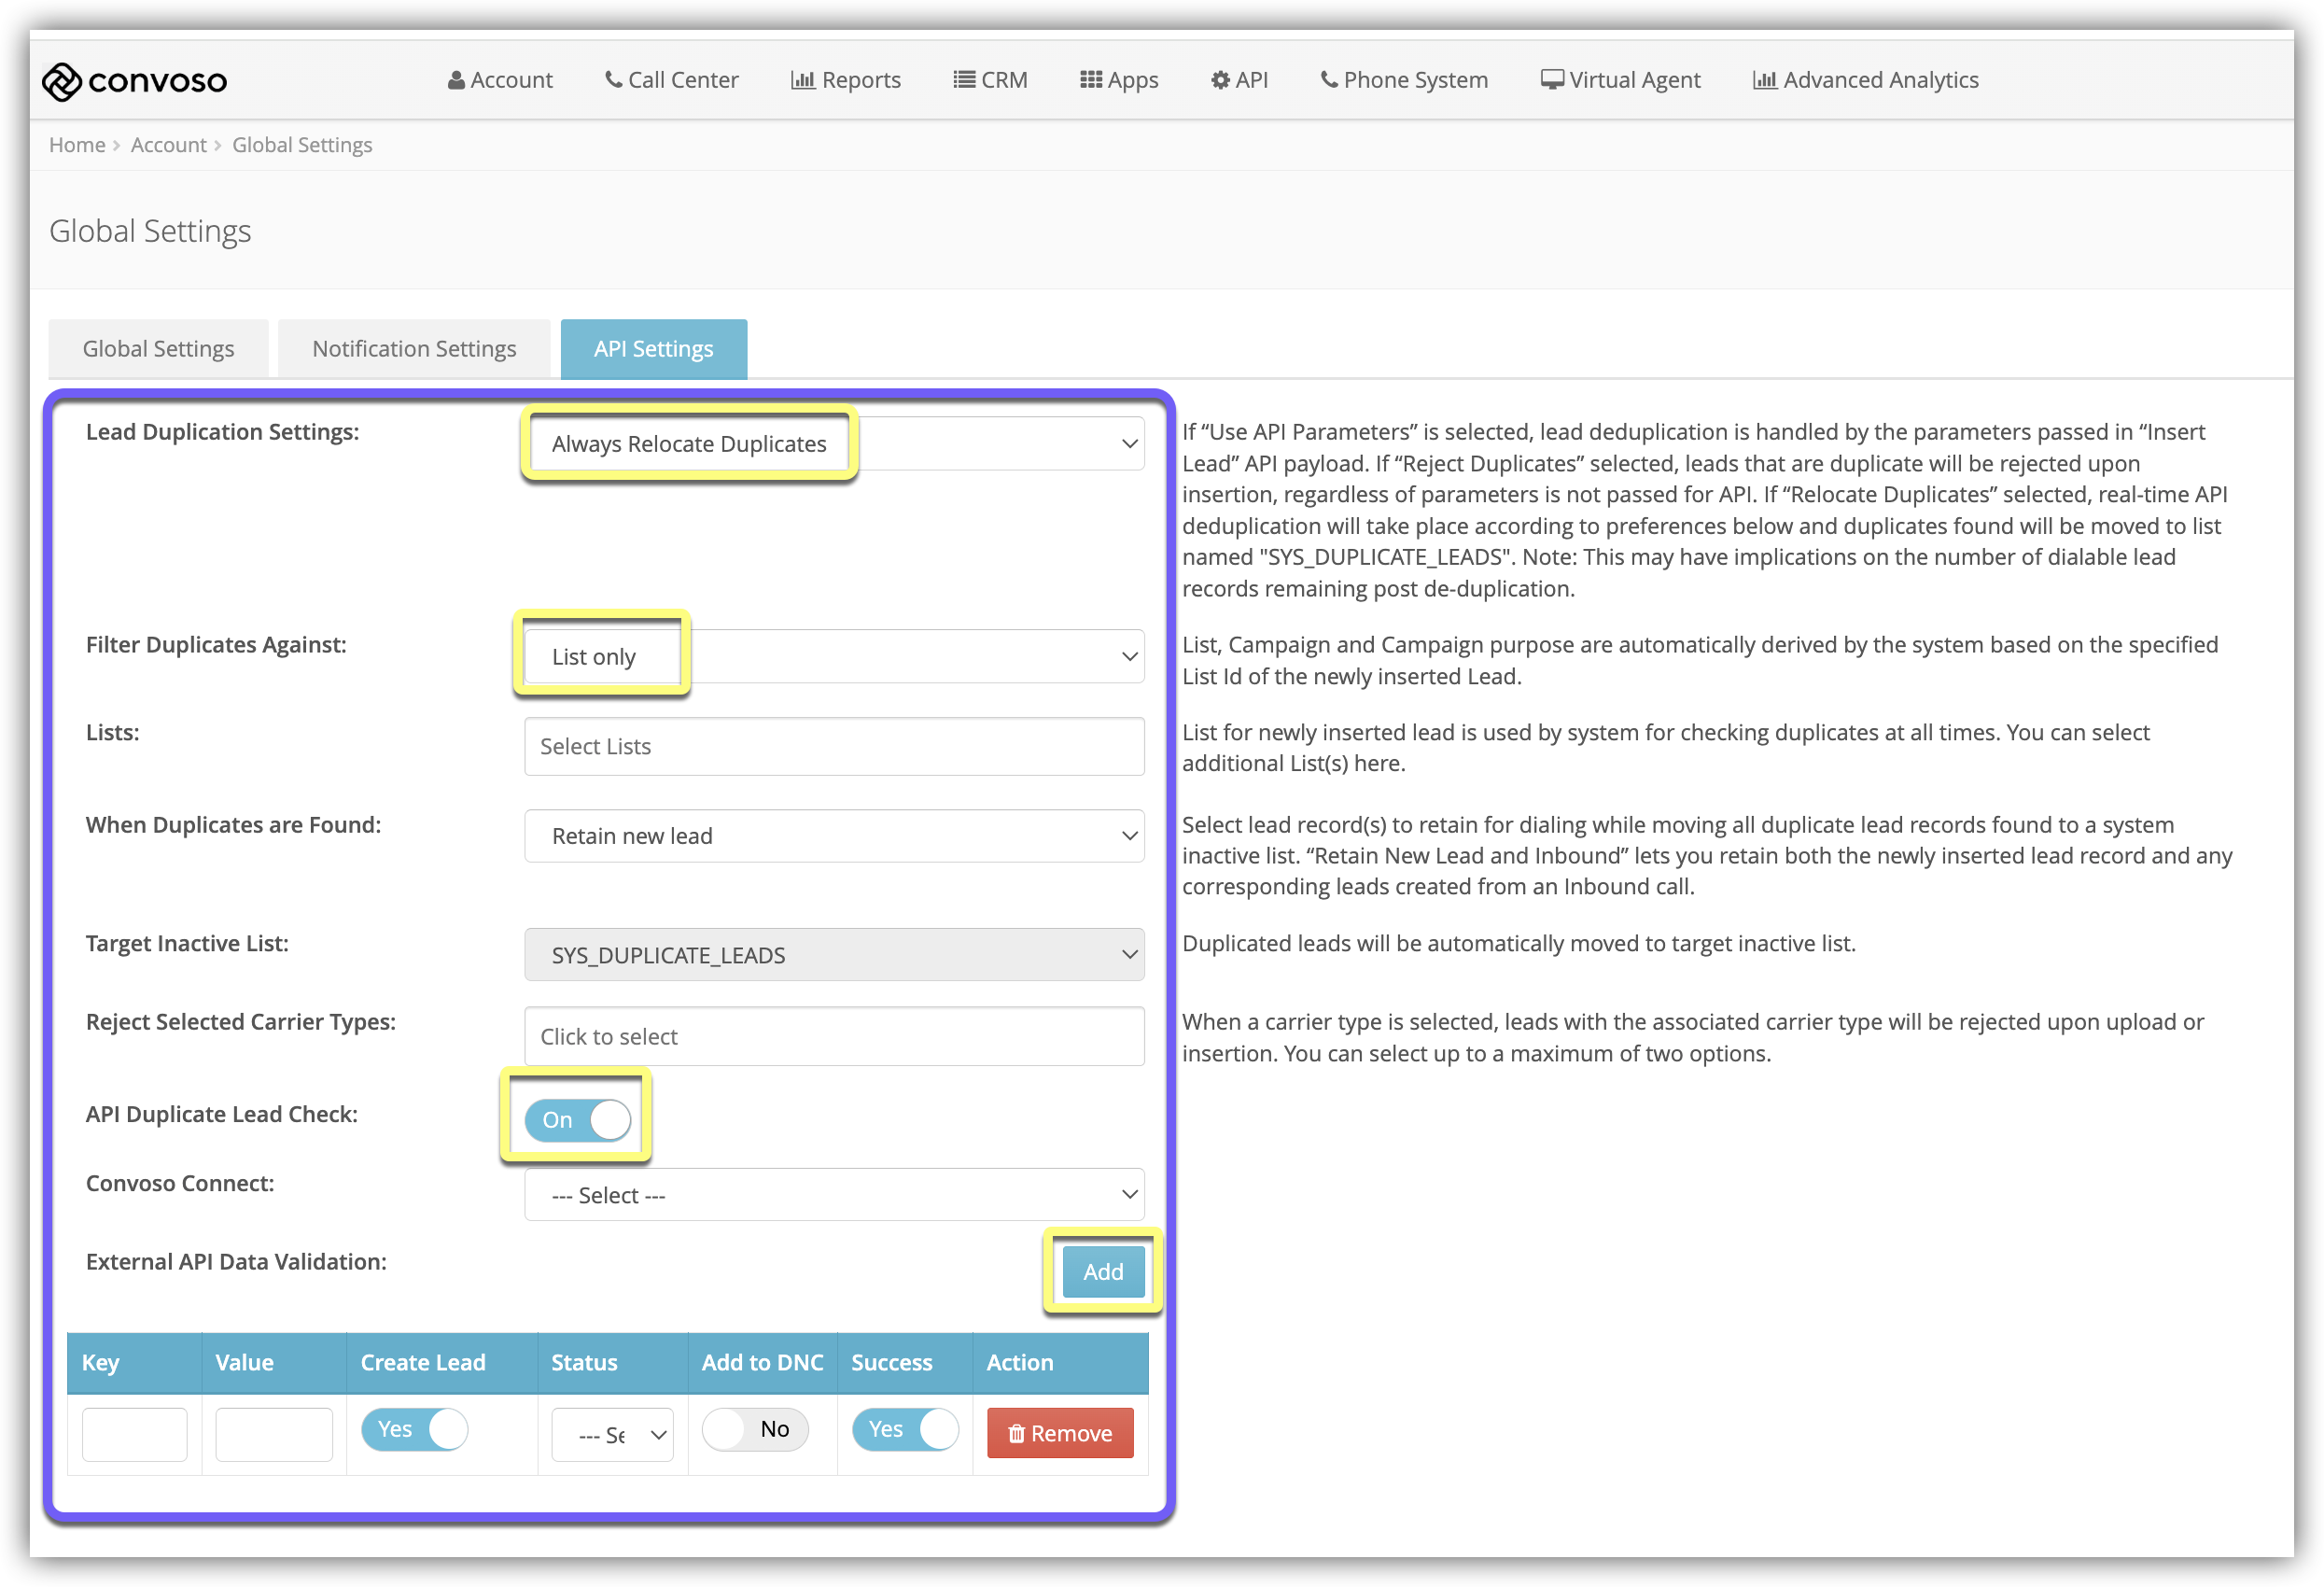Click the Call Center phone icon
Image resolution: width=2324 pixels, height=1587 pixels.
click(613, 80)
